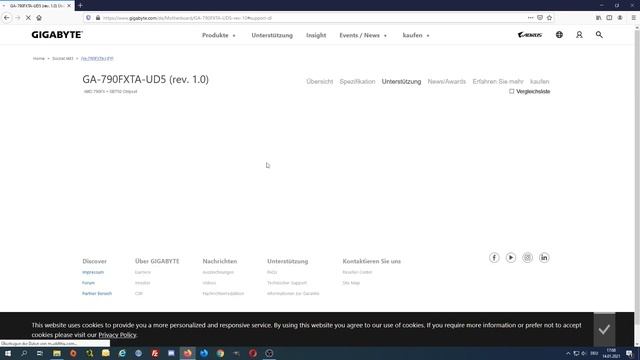Image resolution: width=640 pixels, height=360 pixels.
Task: Select the Unterstützung product tab
Action: tap(401, 82)
